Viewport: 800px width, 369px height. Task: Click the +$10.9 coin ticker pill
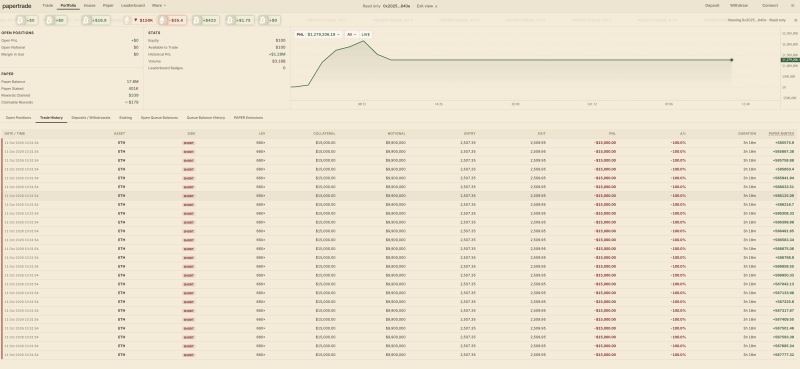95,20
